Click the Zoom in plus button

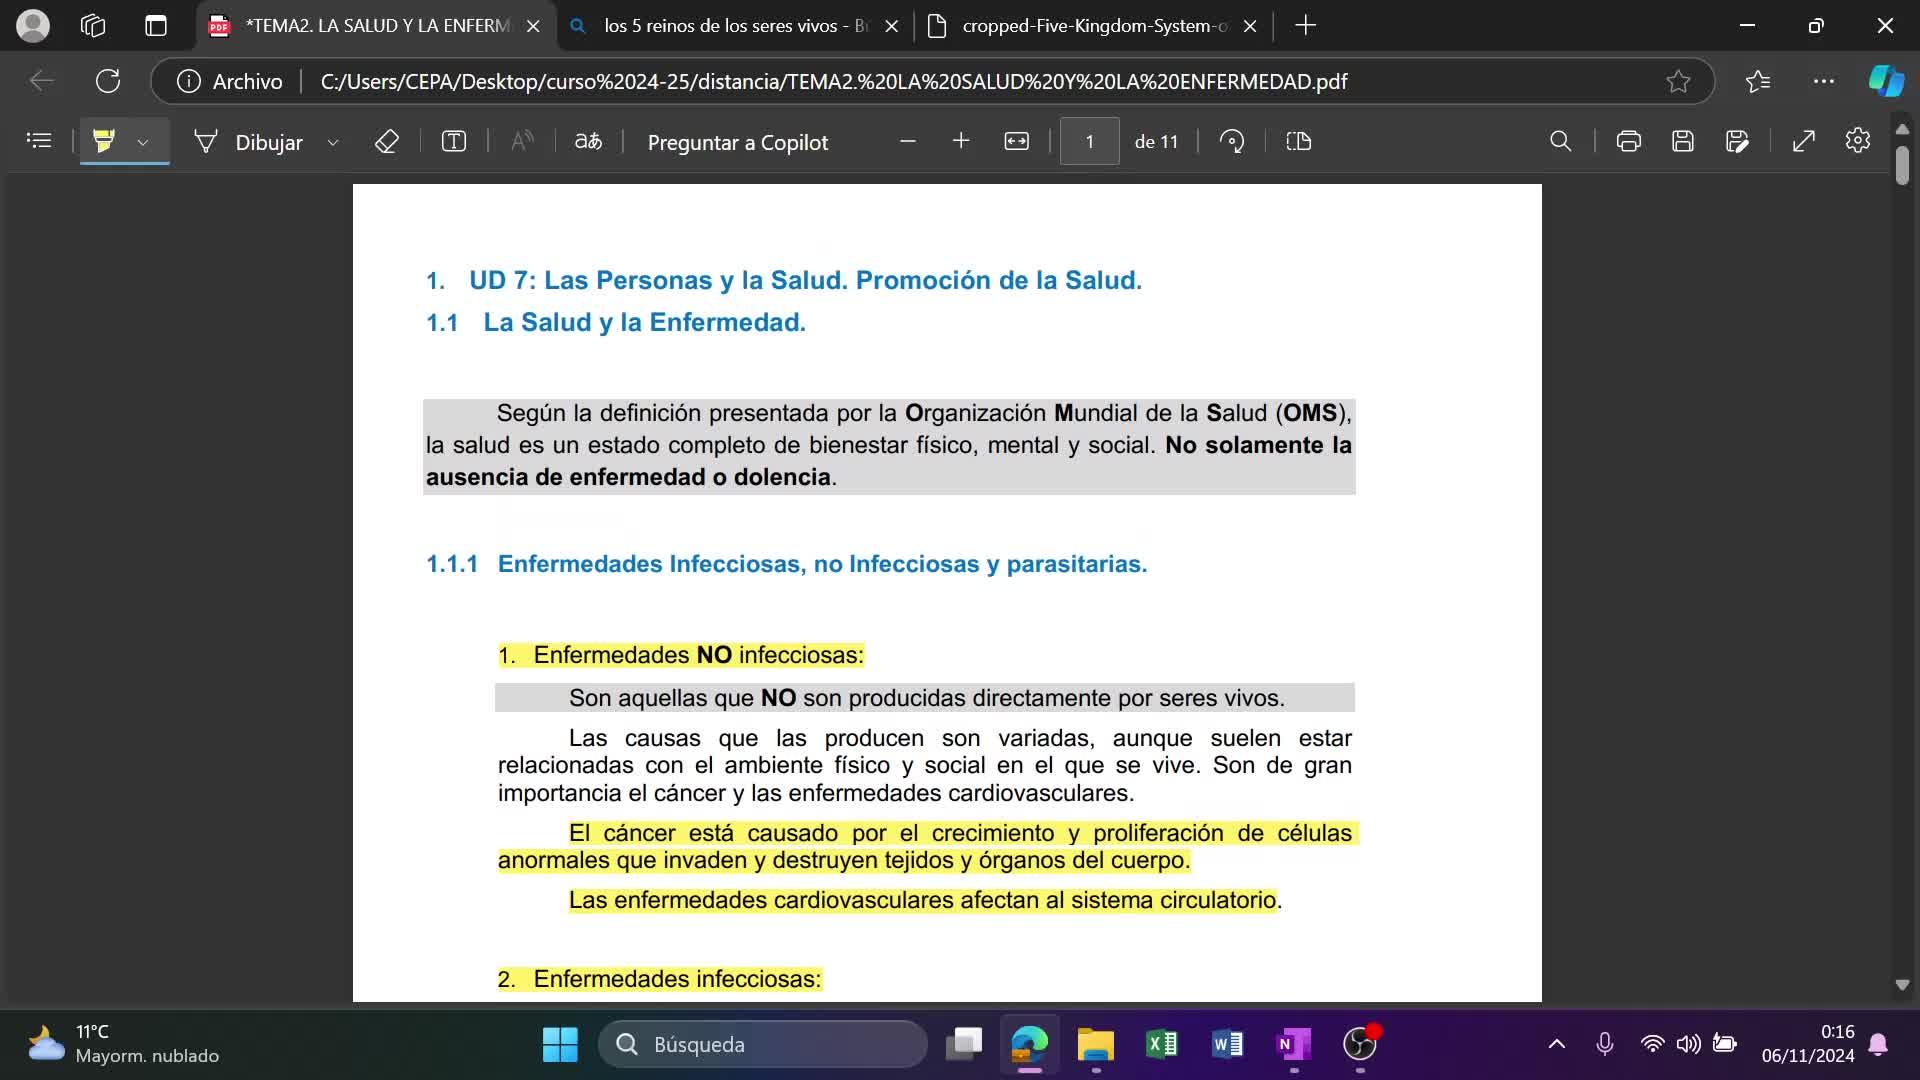[961, 142]
